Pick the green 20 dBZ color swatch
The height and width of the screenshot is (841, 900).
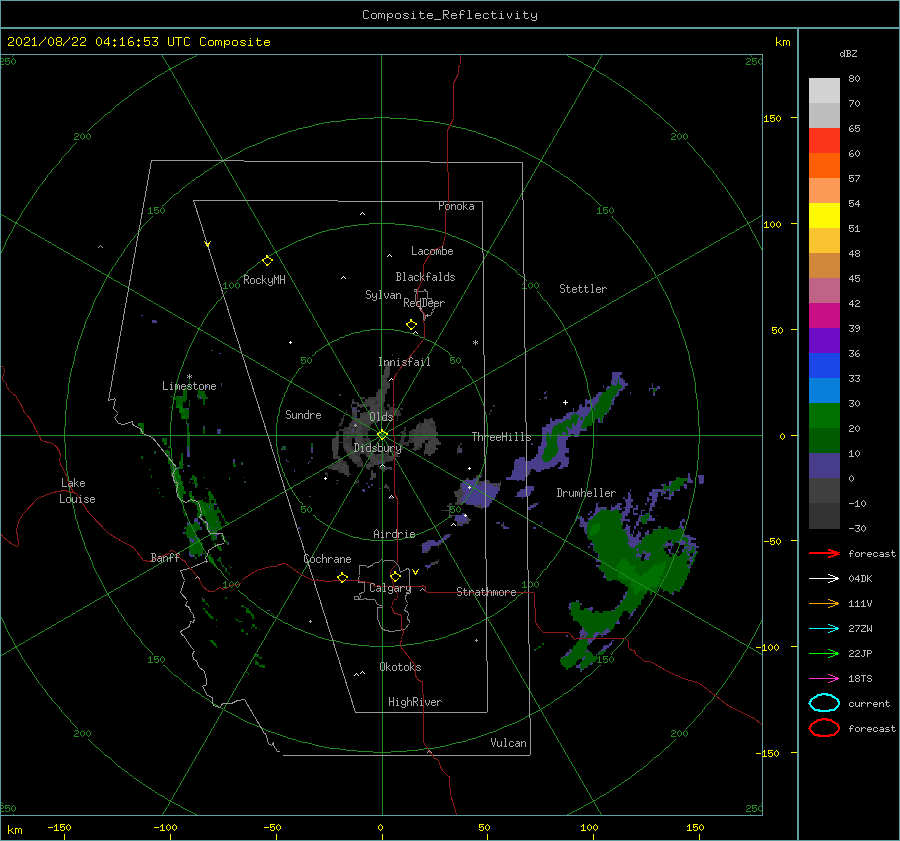coord(824,416)
